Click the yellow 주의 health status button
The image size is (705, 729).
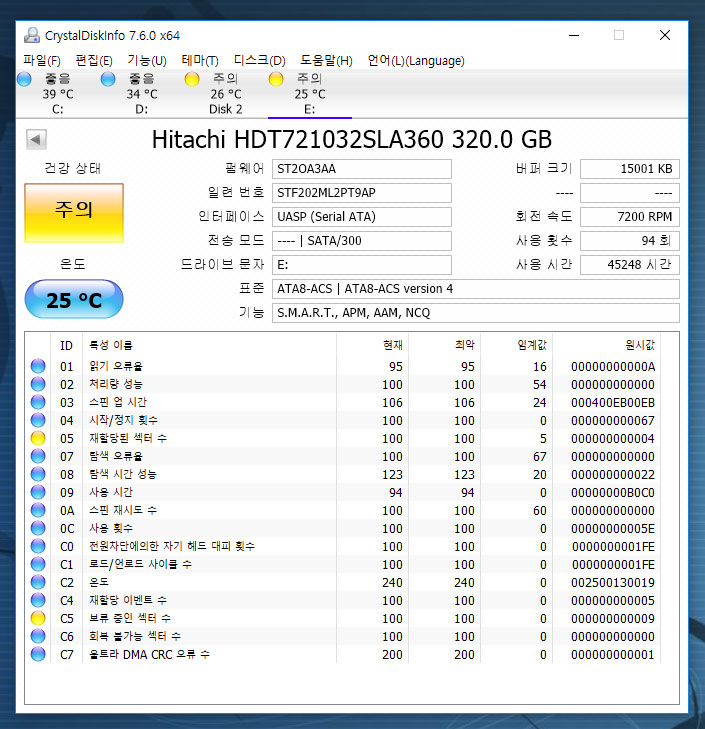[74, 212]
